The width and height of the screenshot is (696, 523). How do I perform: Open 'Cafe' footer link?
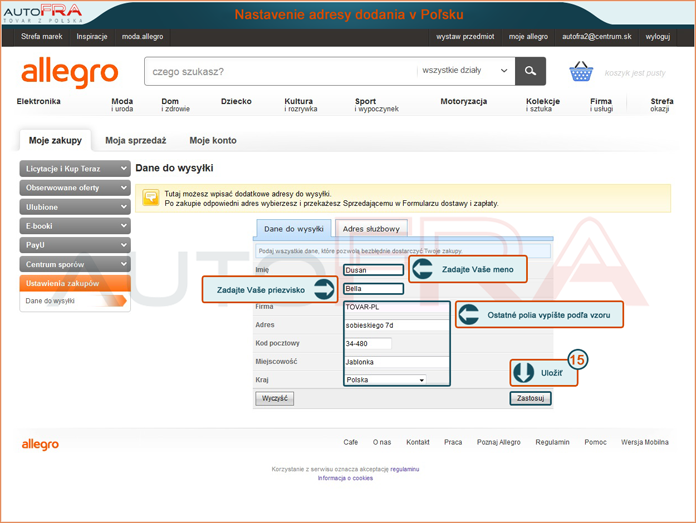click(351, 442)
